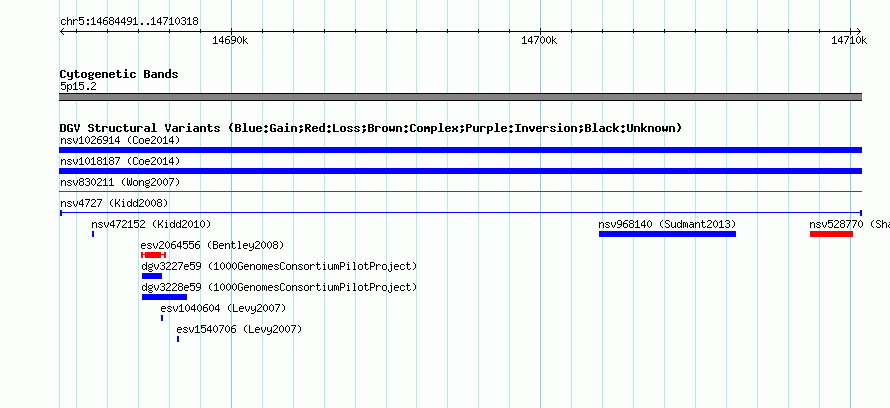Open the nsv968140 (Sudmant2013) blue bar
890x408 pixels.
pos(667,234)
